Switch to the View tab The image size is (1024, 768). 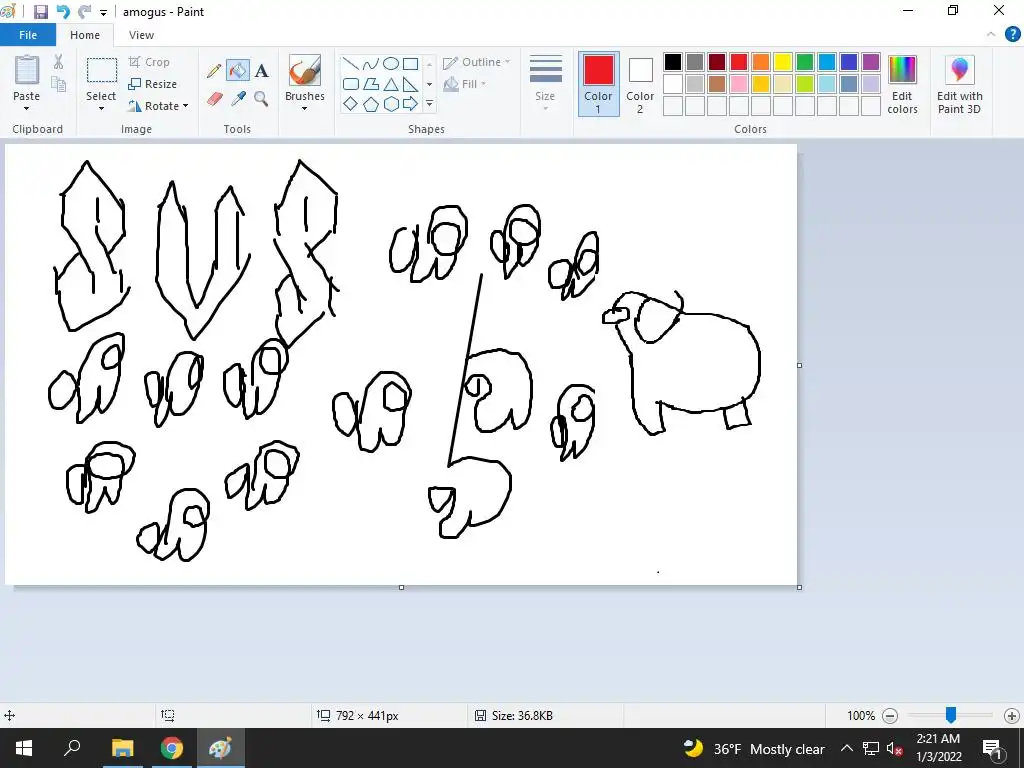coord(141,35)
